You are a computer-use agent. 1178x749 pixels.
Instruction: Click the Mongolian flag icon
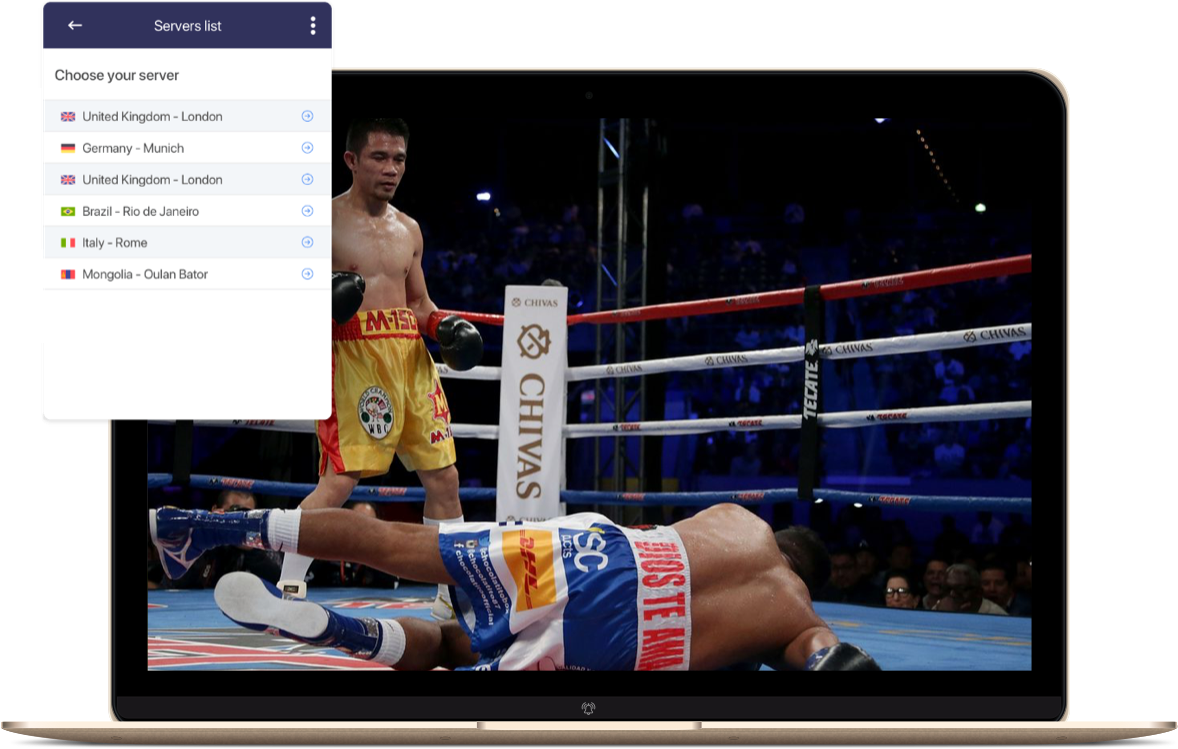point(68,274)
